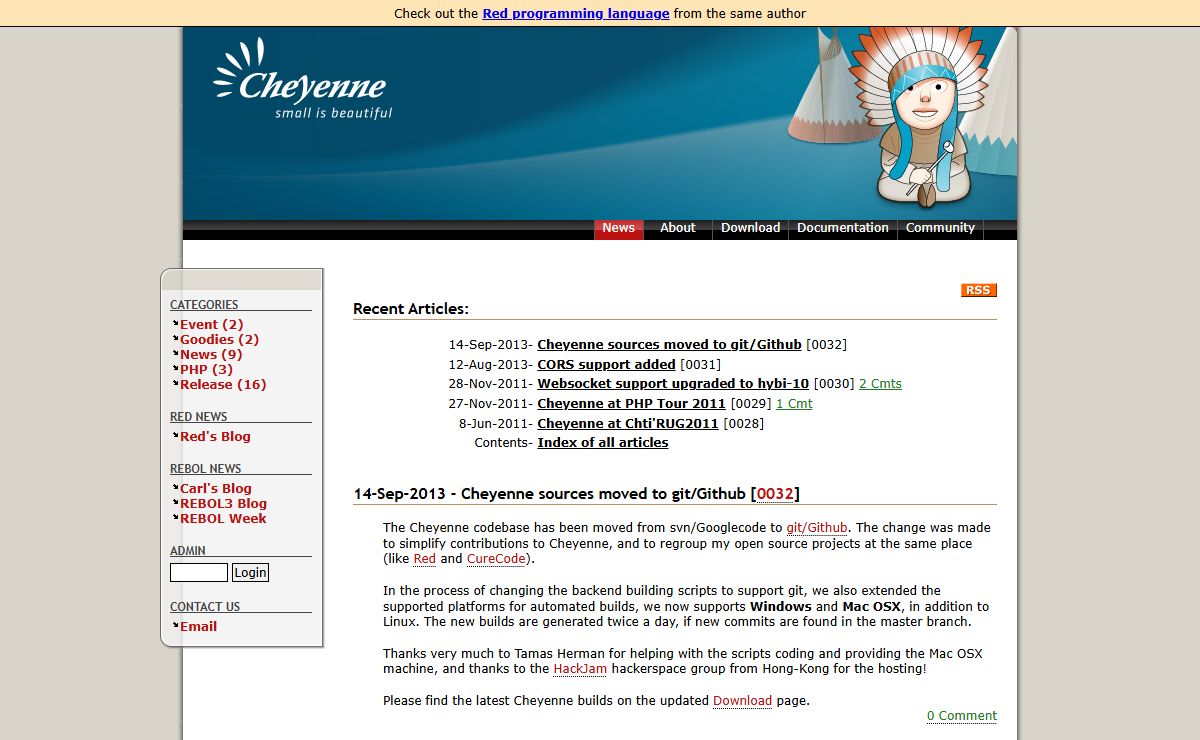The image size is (1200, 740).
Task: Click the CONTACT US sidebar heading
Action: point(205,607)
